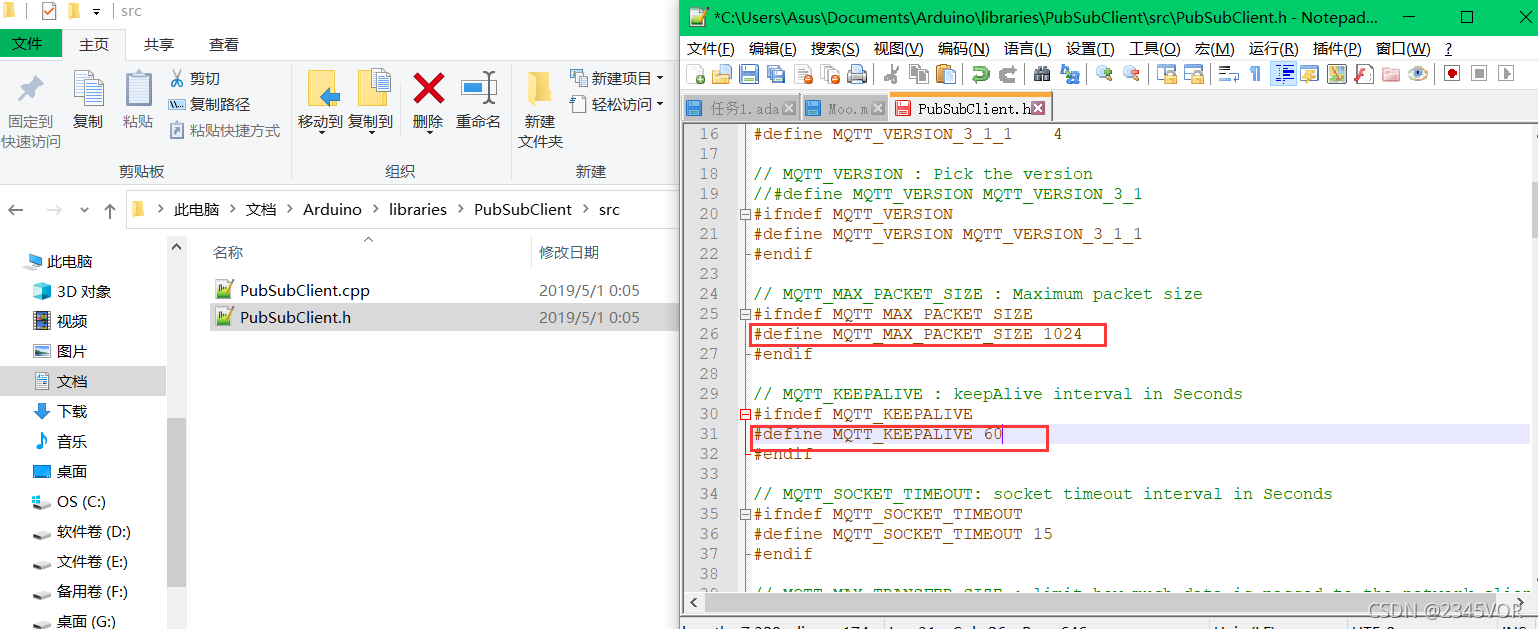Click the New file icon in Notepad++ toolbar

(696, 74)
